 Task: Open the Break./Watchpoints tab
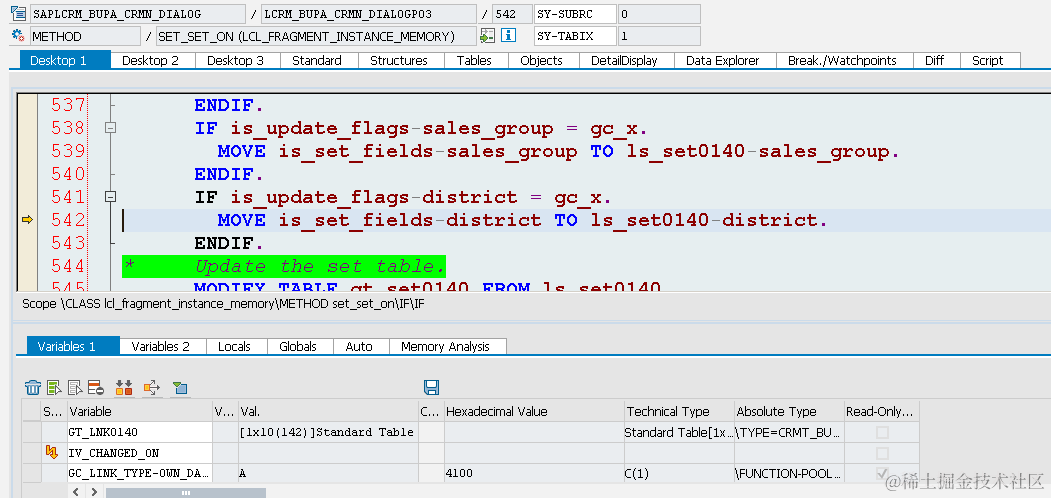point(845,60)
